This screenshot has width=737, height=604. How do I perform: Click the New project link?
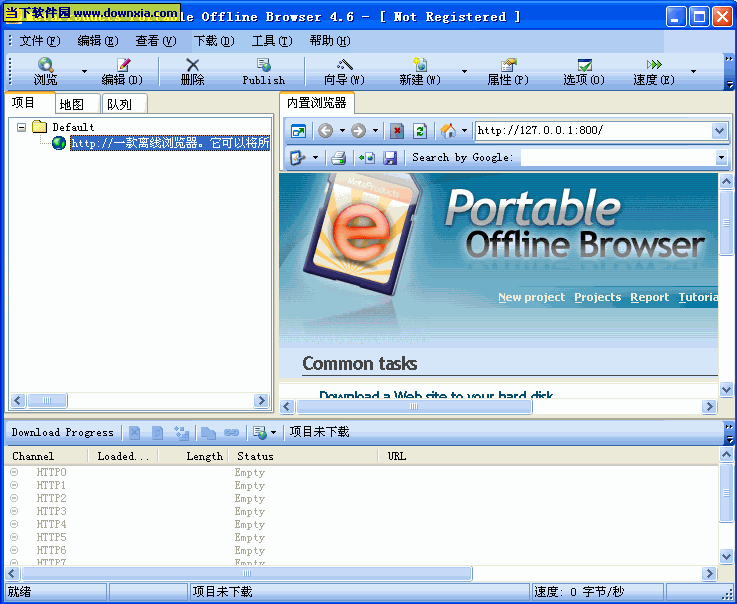click(532, 297)
